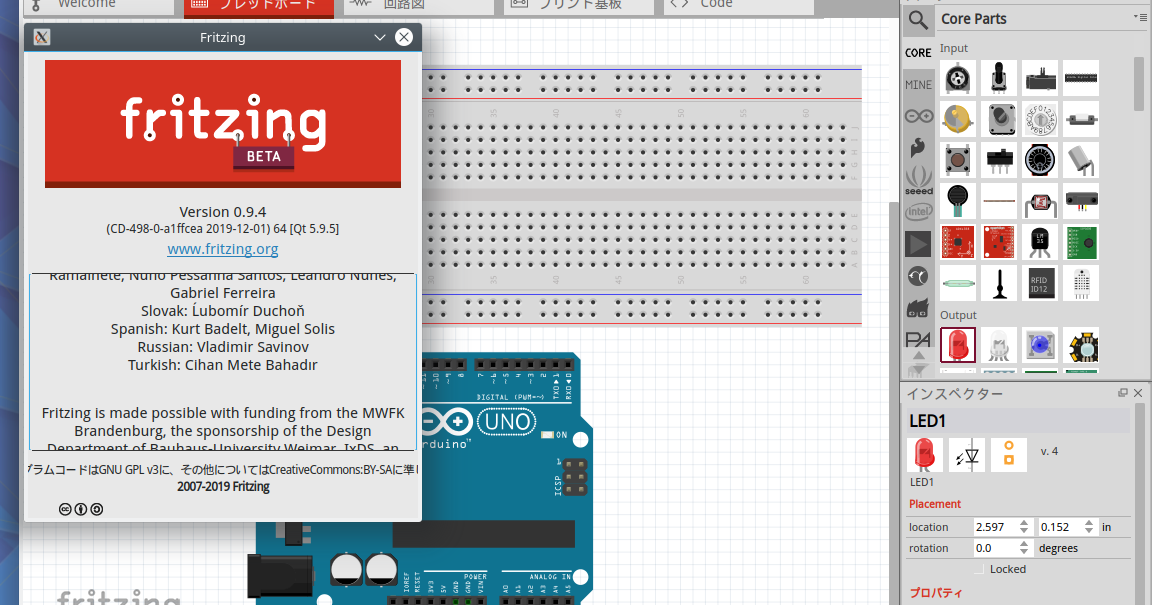
Task: Close the Fritzing about dialog
Action: point(404,37)
